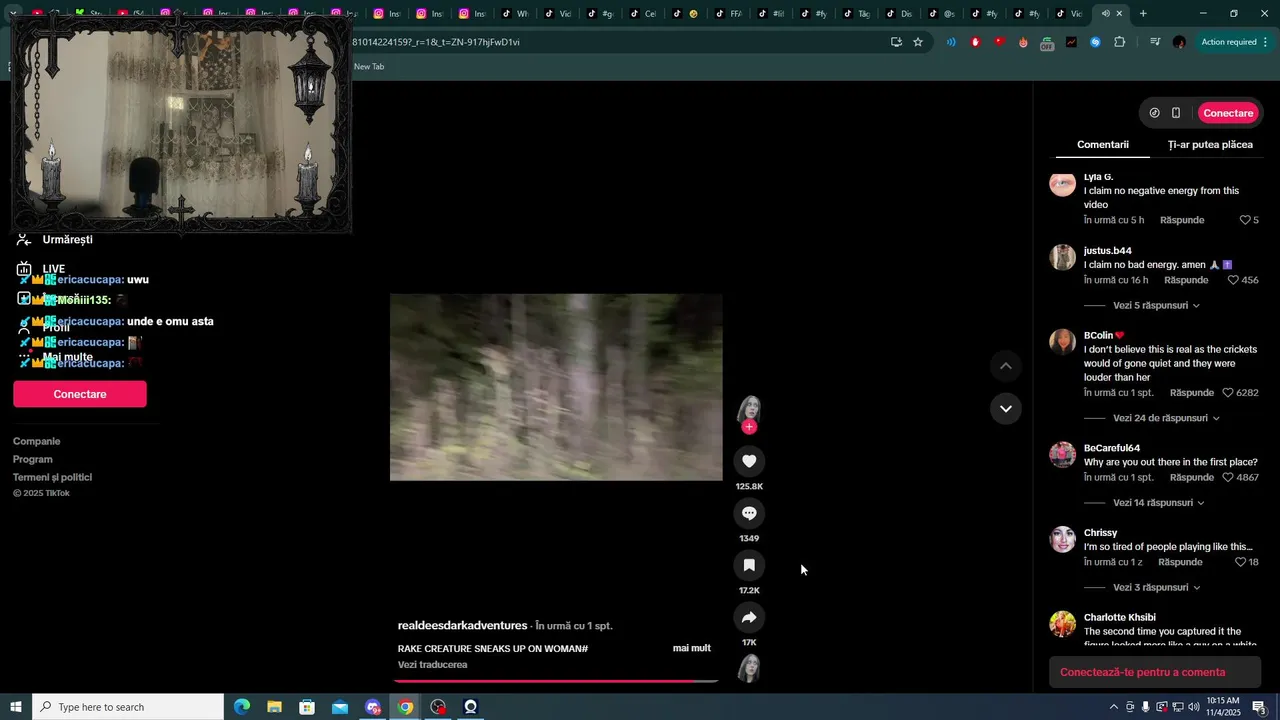Click the sidebar Conectare button
The height and width of the screenshot is (720, 1280).
(80, 394)
